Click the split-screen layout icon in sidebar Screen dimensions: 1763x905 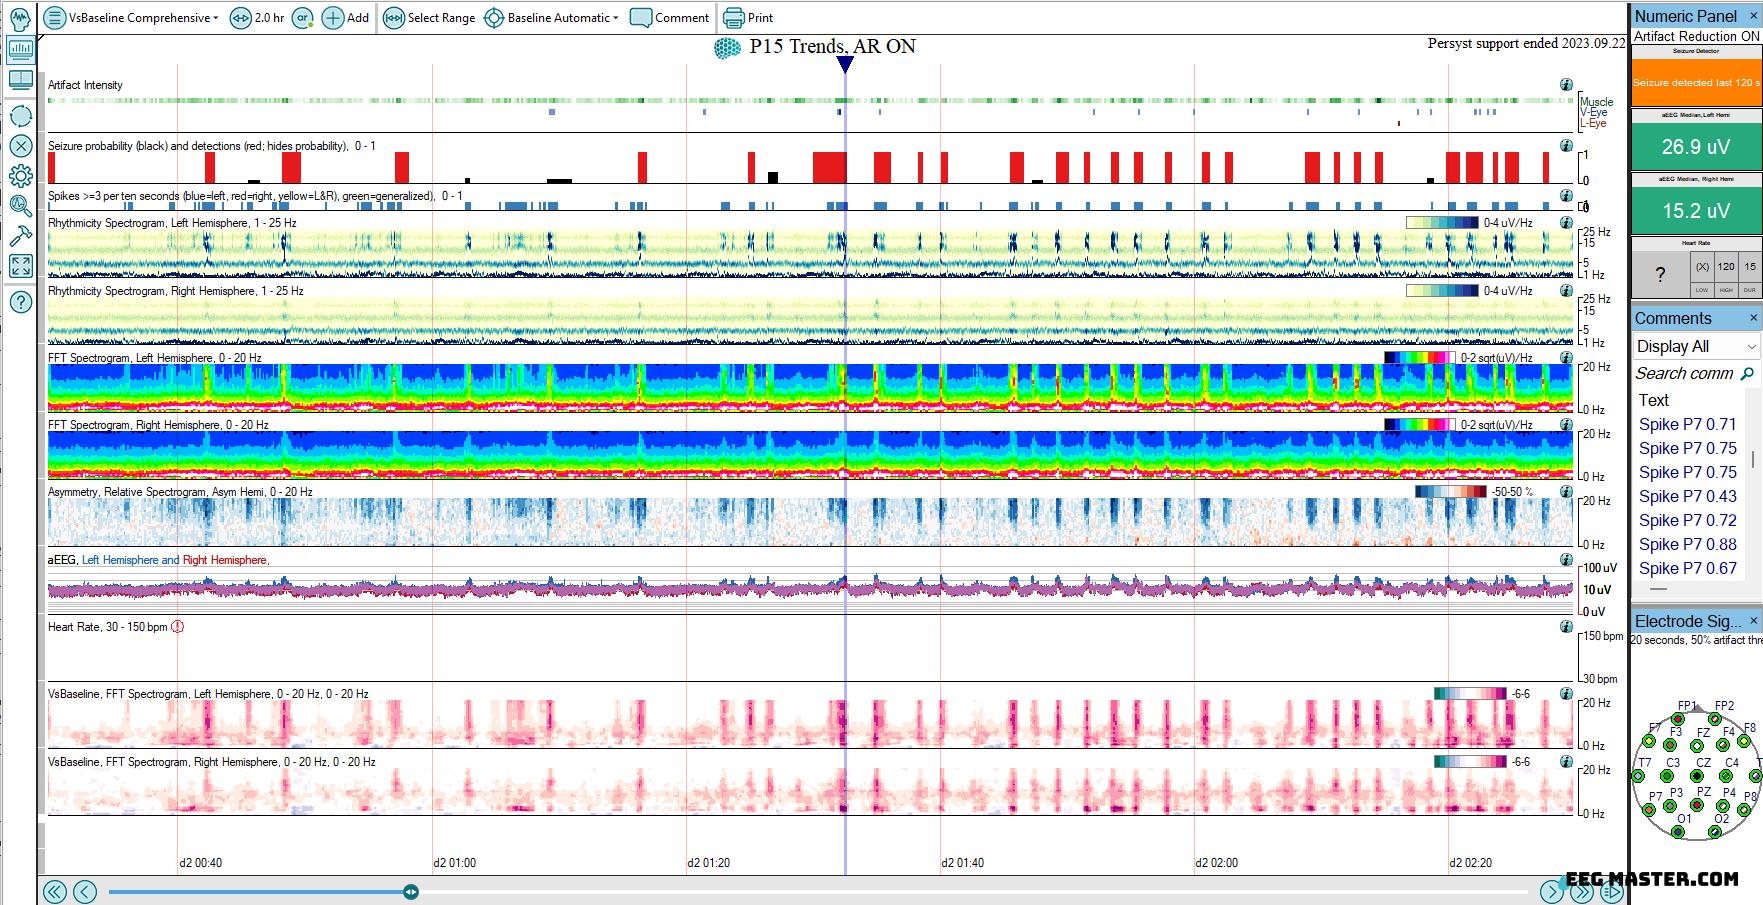pos(20,80)
